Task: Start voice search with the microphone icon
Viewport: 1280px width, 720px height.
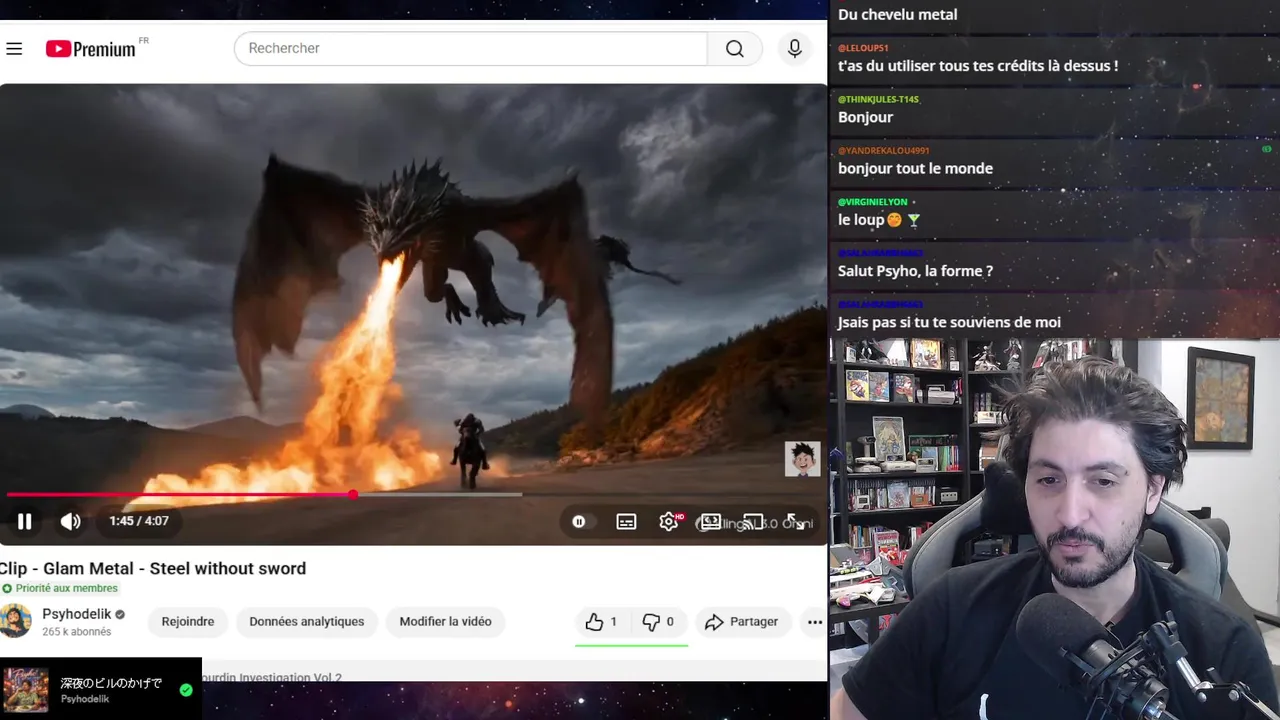Action: click(795, 48)
